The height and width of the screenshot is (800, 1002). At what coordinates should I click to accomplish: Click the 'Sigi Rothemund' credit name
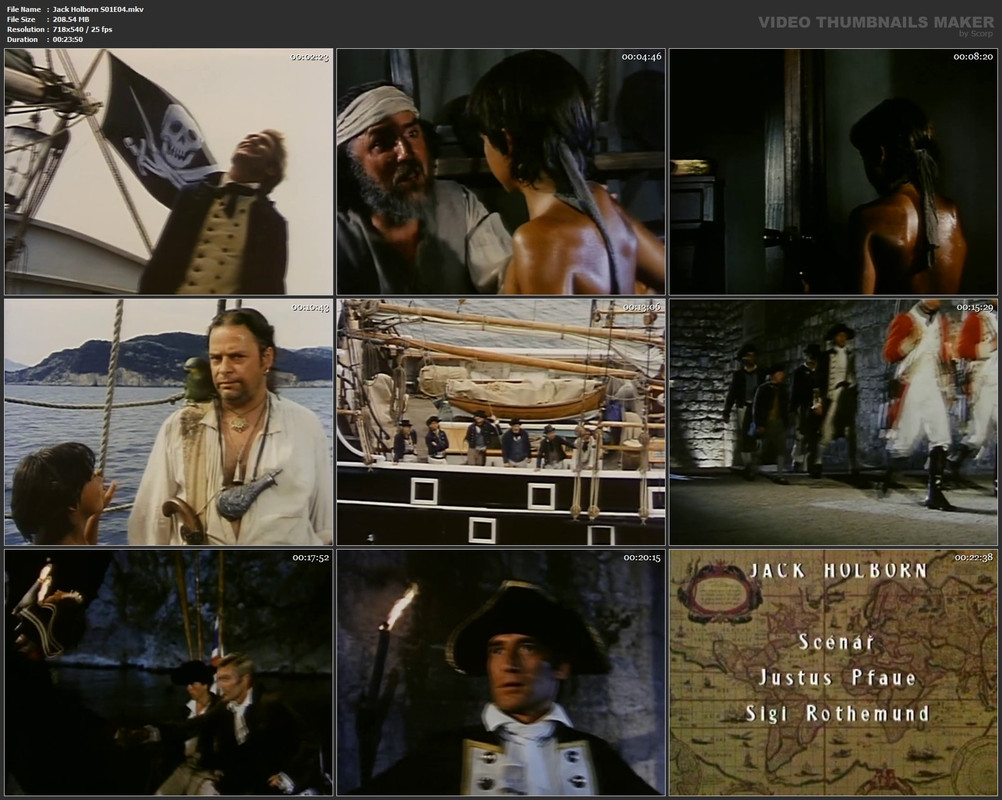pos(837,712)
